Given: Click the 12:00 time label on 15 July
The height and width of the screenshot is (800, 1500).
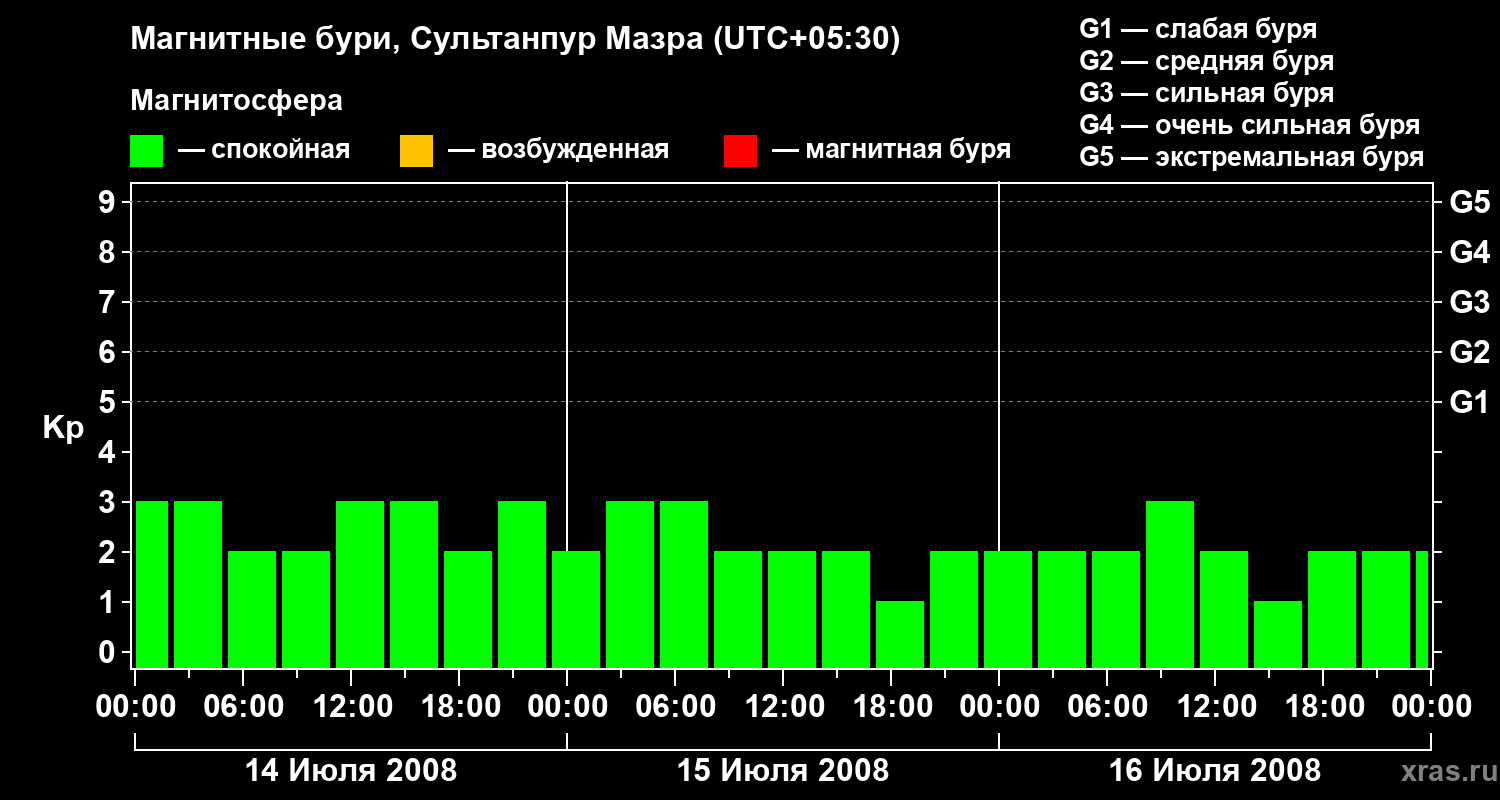Looking at the screenshot, I should click(x=783, y=707).
